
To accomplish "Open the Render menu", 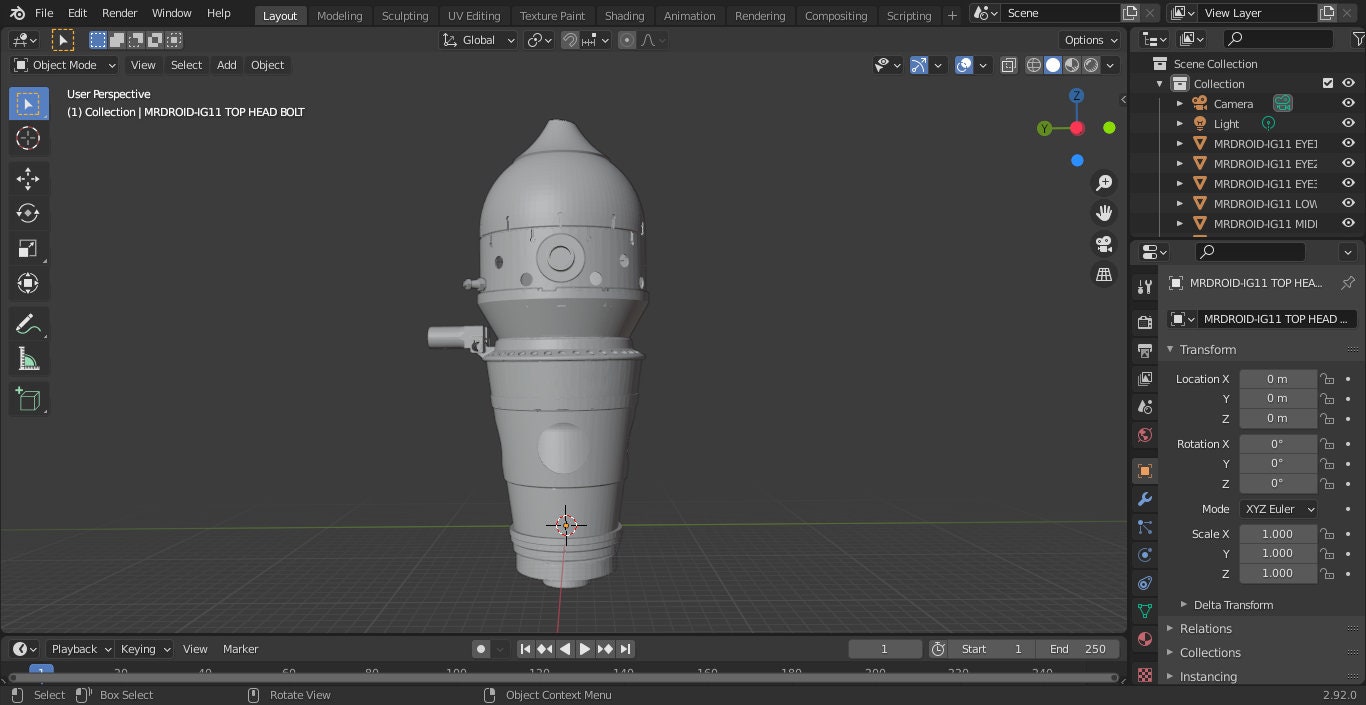I will (119, 13).
